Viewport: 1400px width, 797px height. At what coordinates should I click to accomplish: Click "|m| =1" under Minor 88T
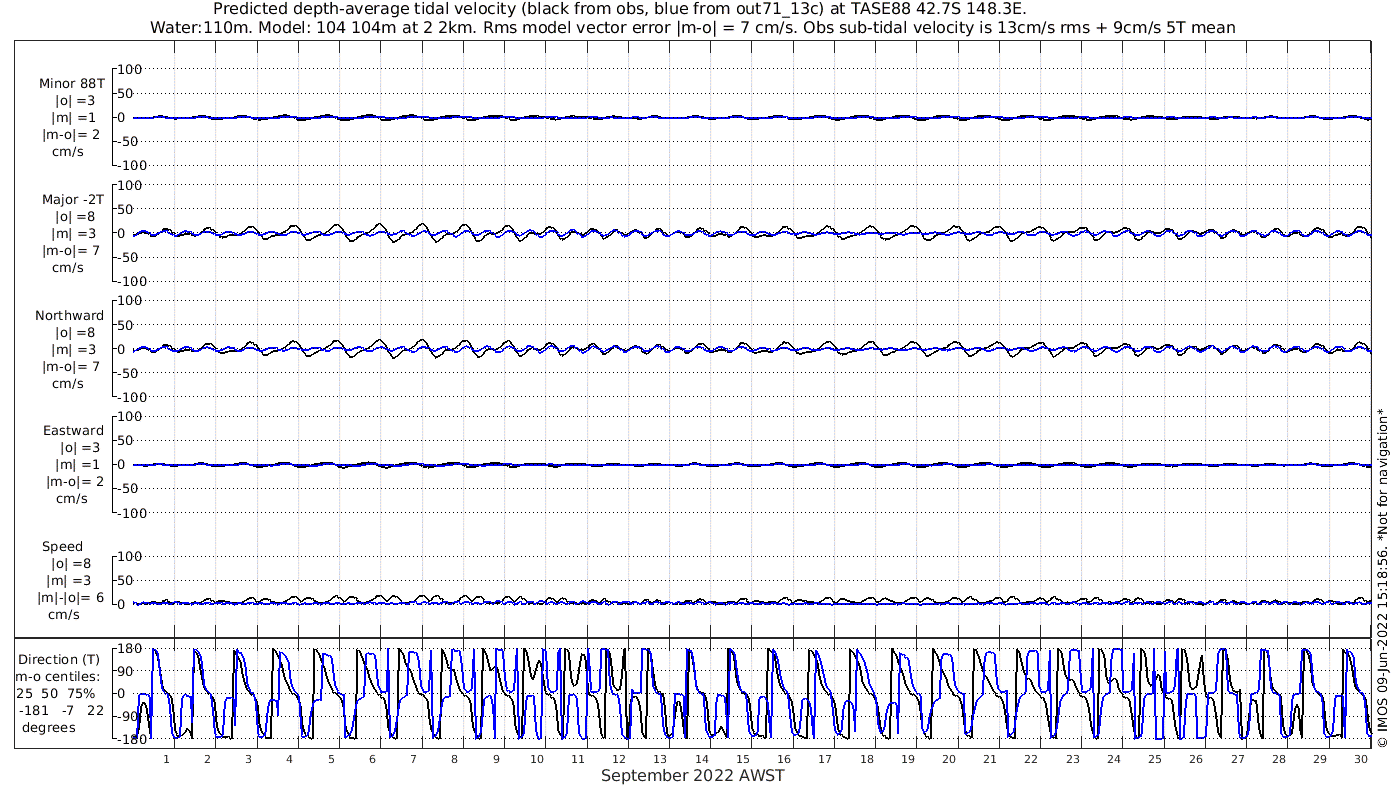75,117
